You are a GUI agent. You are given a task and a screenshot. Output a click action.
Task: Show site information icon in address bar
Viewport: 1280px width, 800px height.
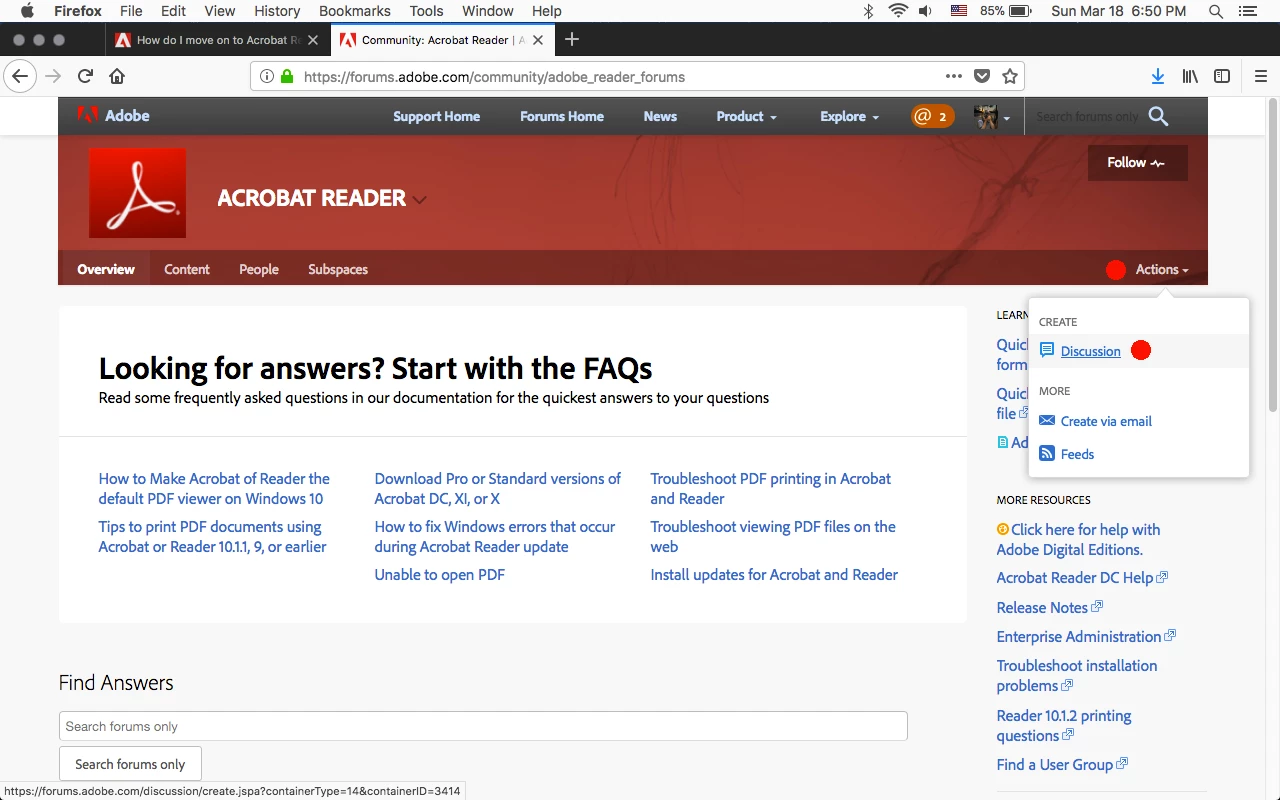[x=266, y=76]
